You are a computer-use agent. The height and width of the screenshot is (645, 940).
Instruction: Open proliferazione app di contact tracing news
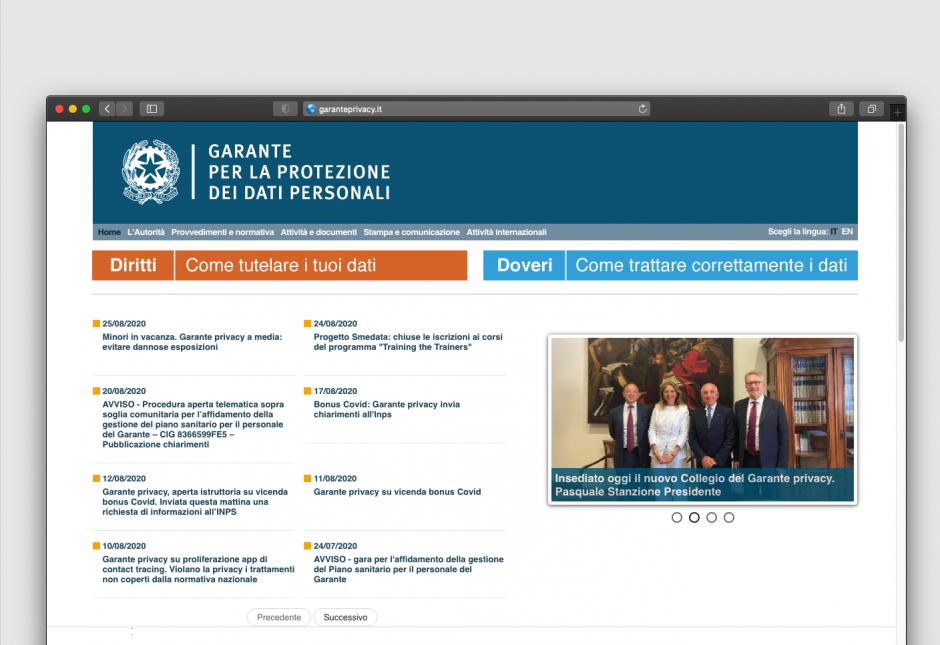(198, 569)
